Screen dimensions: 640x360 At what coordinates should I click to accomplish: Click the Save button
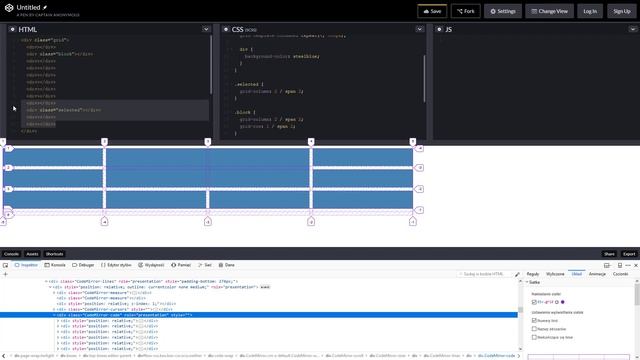coord(432,11)
